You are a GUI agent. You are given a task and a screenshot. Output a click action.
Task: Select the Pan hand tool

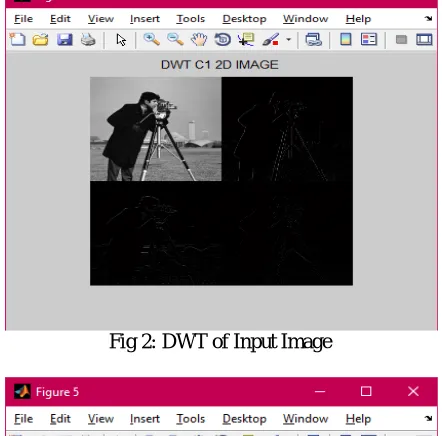pyautogui.click(x=199, y=39)
